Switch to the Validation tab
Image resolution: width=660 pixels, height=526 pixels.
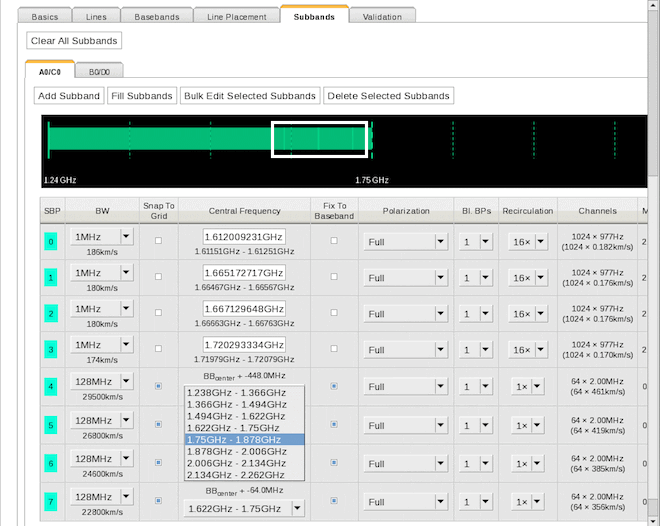[x=382, y=17]
